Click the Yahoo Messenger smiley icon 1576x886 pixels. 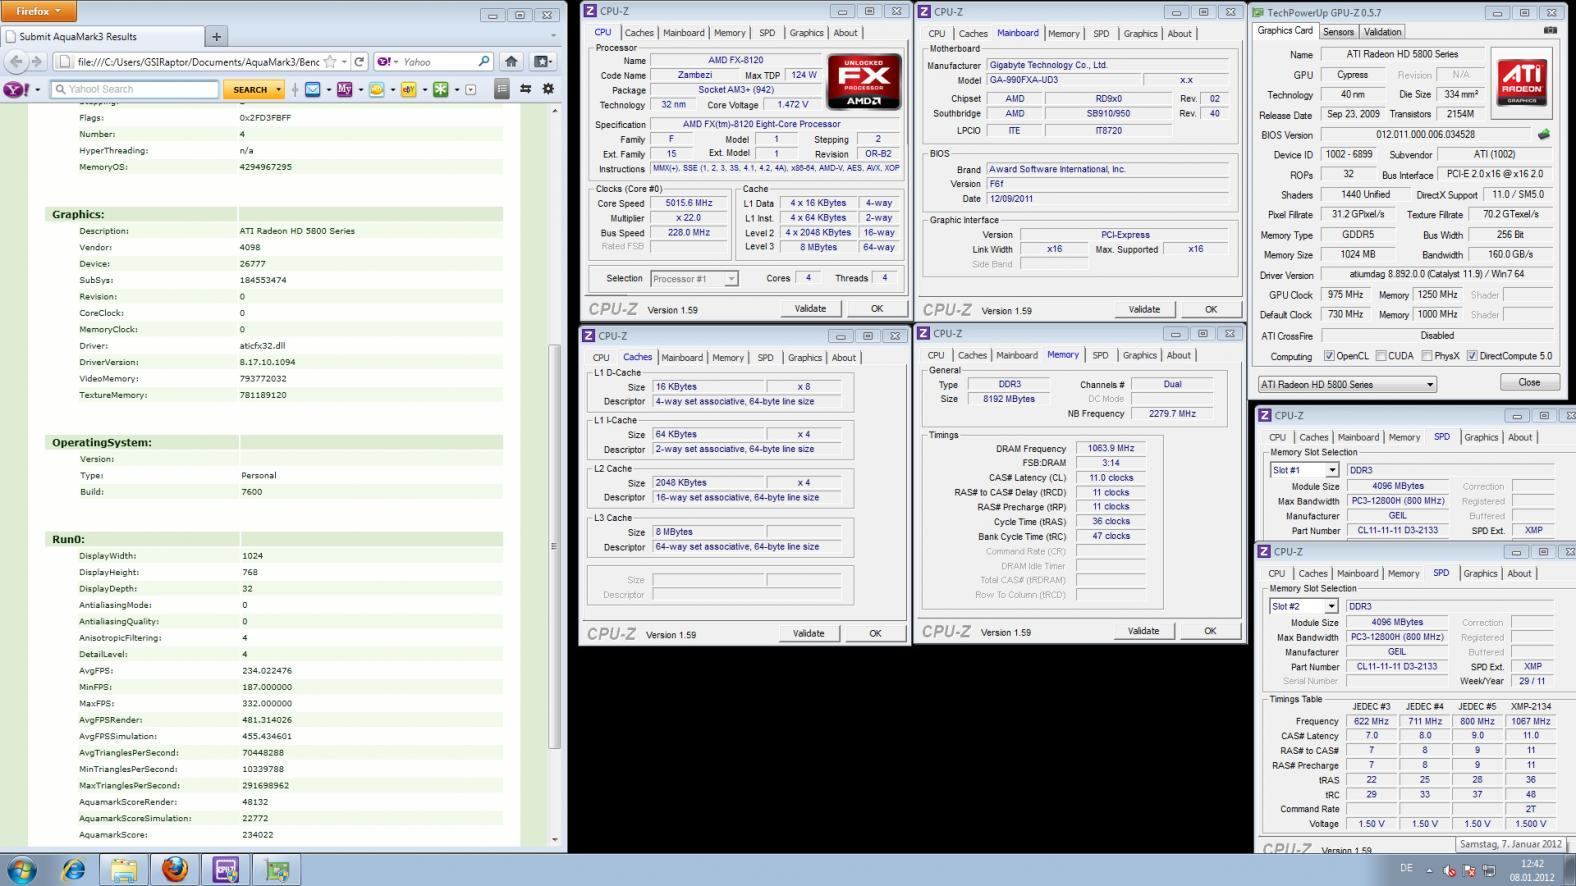tap(376, 89)
